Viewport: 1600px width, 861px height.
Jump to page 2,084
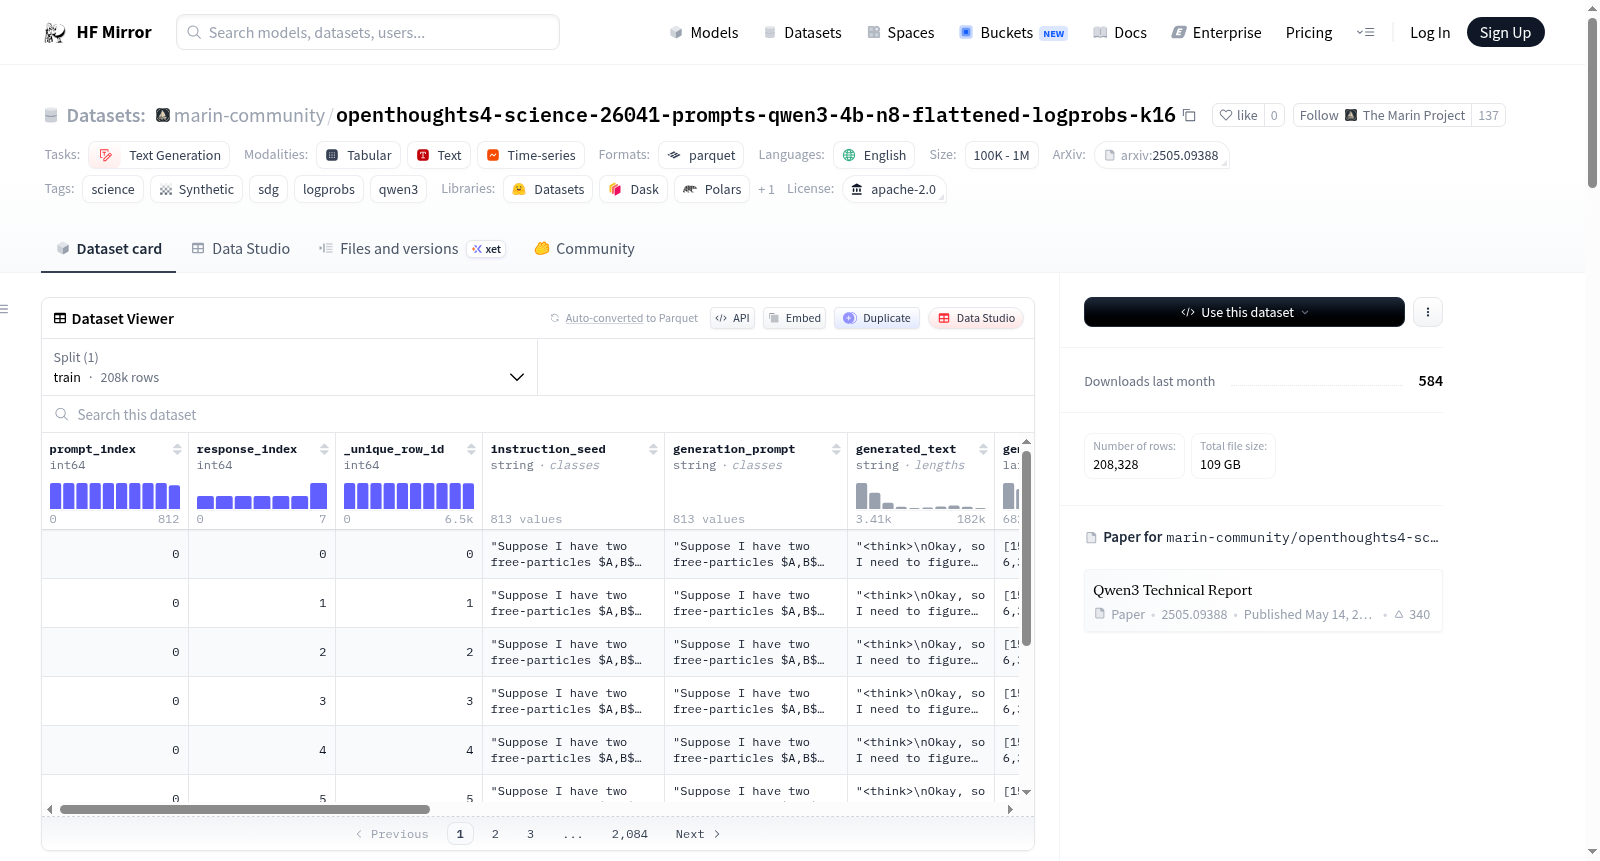coord(630,834)
